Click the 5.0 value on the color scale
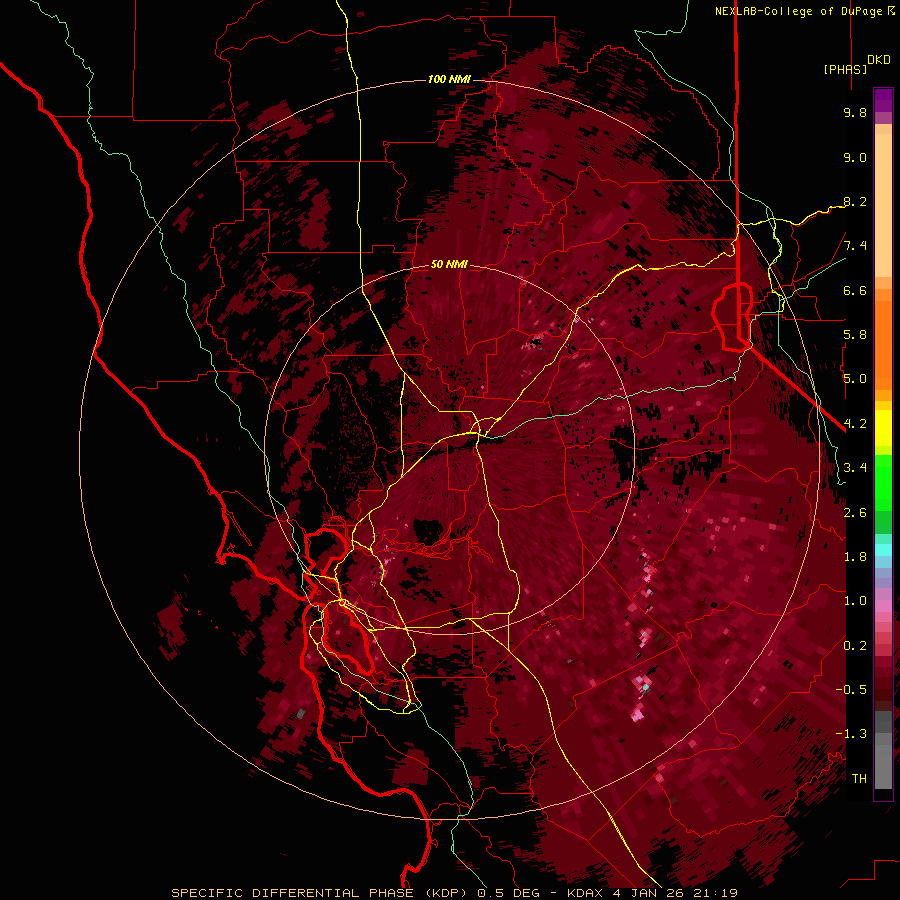This screenshot has width=900, height=900. (855, 379)
